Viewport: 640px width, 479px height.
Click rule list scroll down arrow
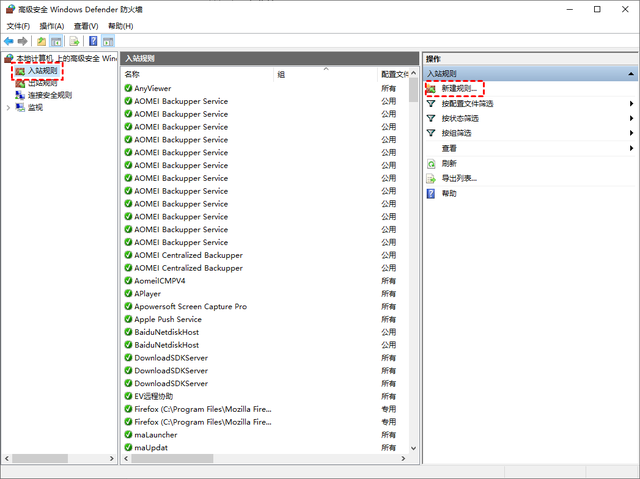coord(413,448)
